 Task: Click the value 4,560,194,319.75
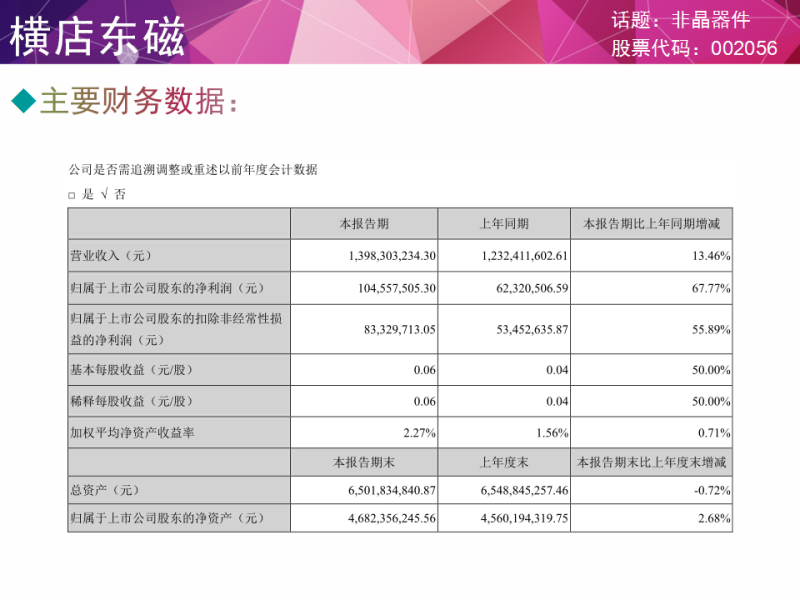pyautogui.click(x=524, y=518)
